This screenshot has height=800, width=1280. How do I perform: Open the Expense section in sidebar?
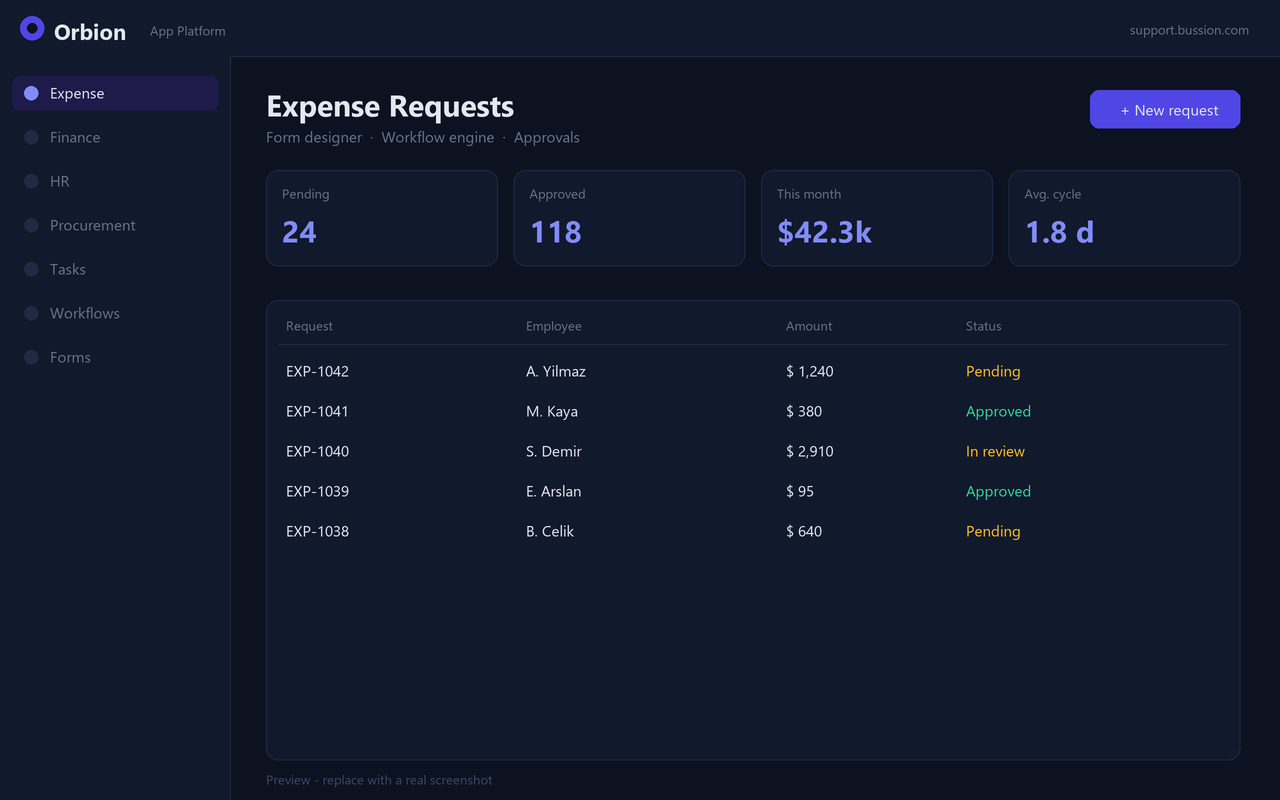(x=115, y=93)
